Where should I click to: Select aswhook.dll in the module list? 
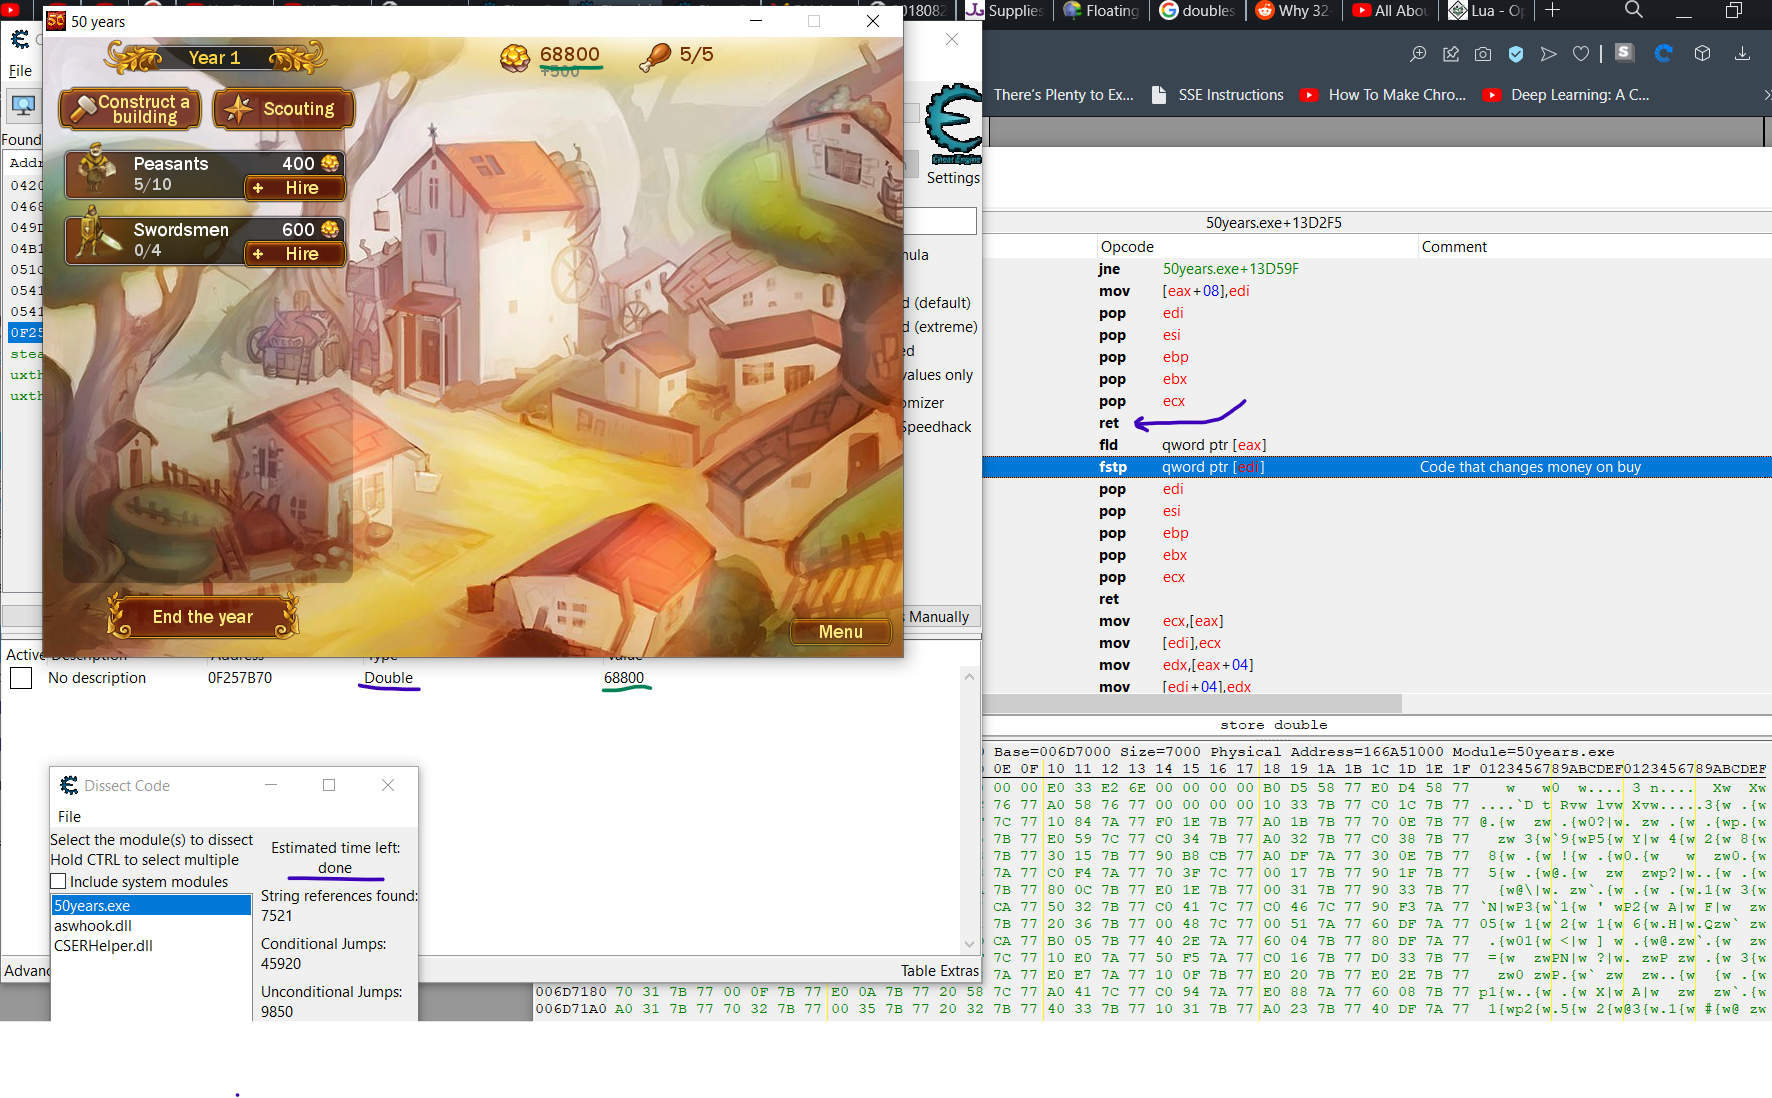click(x=93, y=926)
